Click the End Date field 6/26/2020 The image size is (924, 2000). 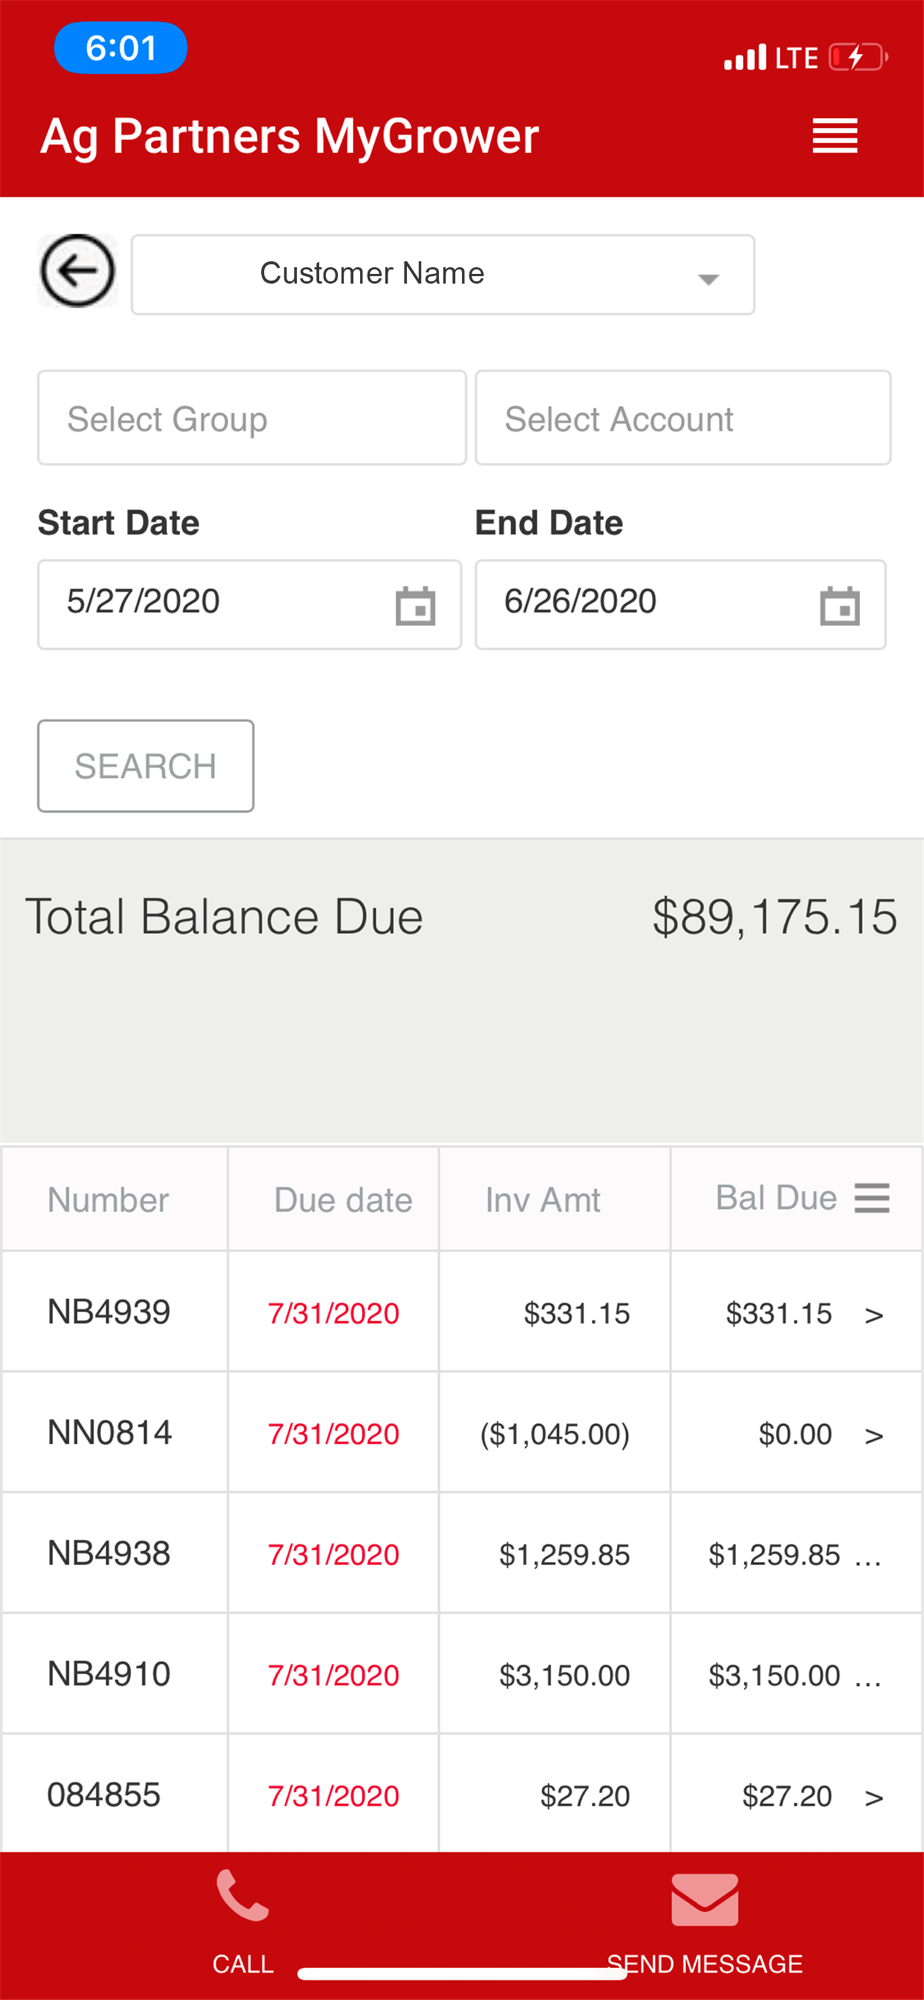click(640, 602)
